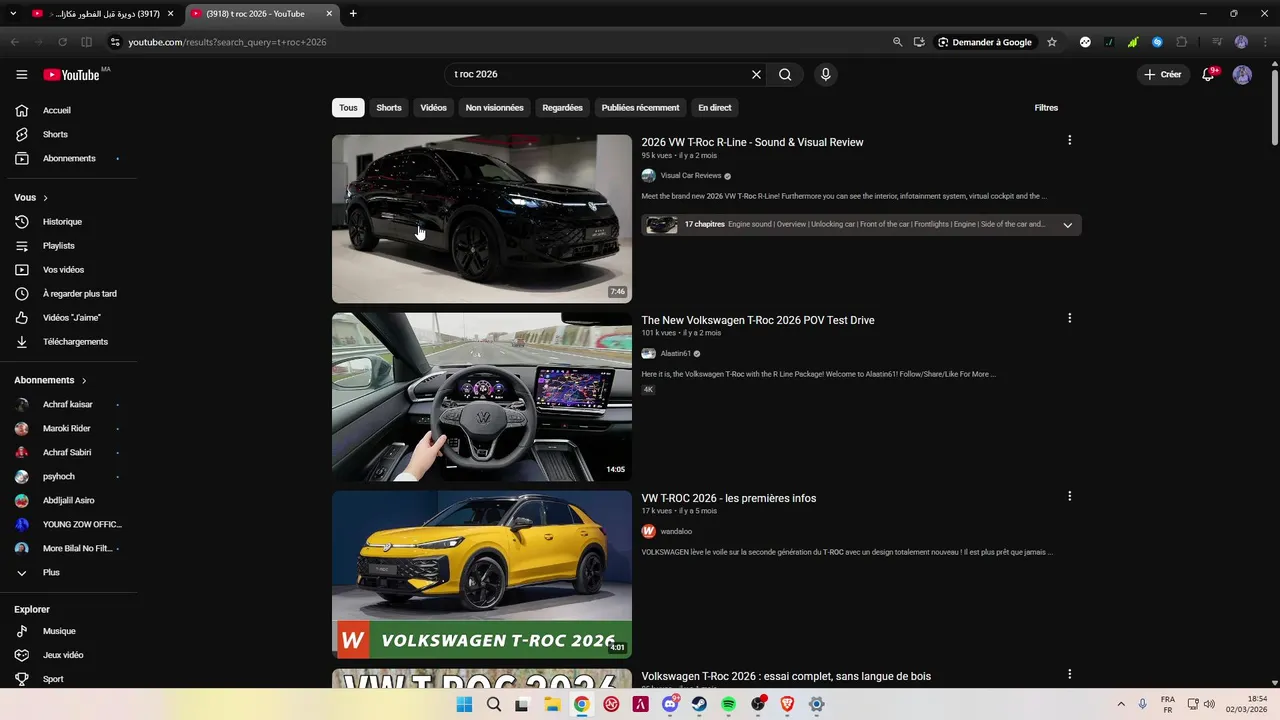Select the Tous filter chip

(x=348, y=108)
